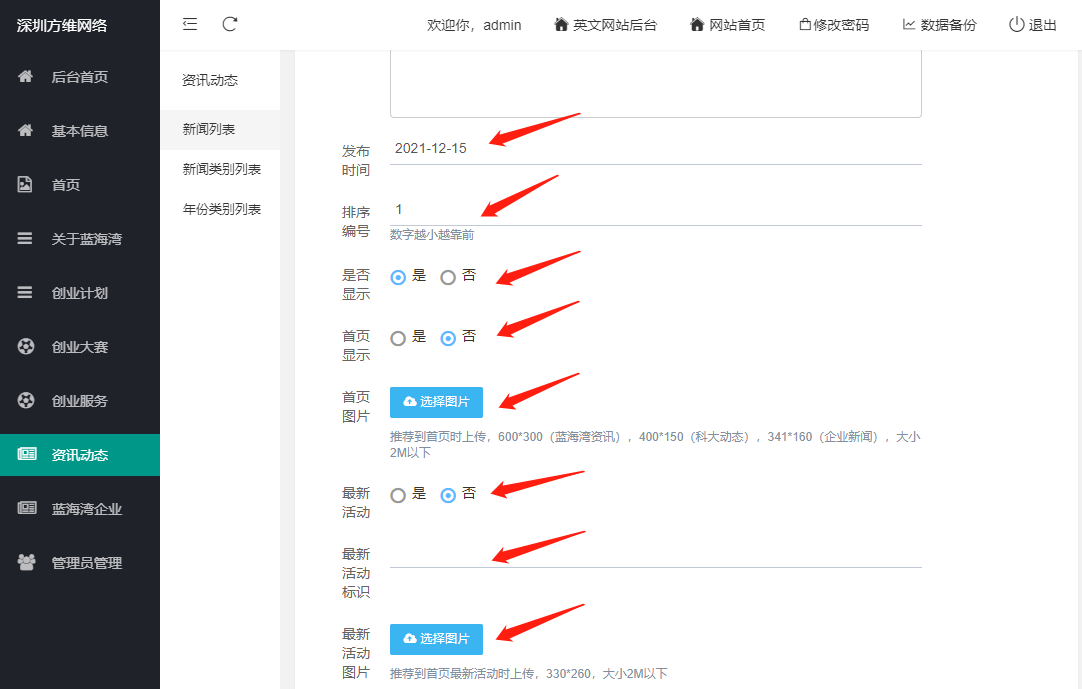Viewport: 1082px width, 689px height.
Task: Open the 年份类别列表 submenu
Action: (x=221, y=209)
